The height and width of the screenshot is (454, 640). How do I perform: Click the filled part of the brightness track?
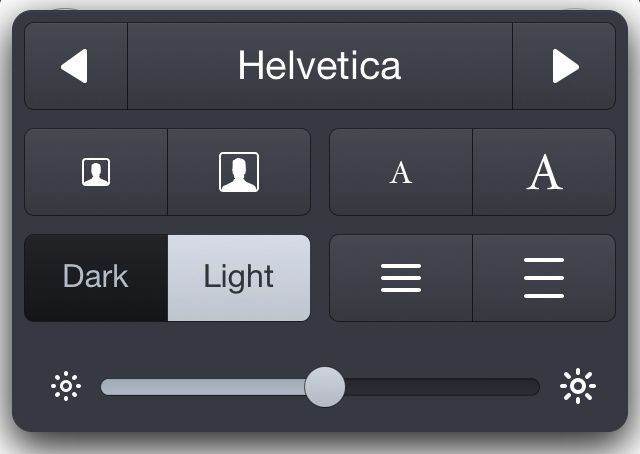200,386
